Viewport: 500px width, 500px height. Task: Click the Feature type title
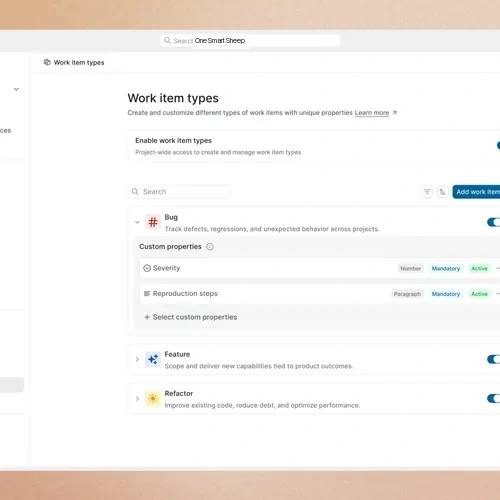(177, 354)
